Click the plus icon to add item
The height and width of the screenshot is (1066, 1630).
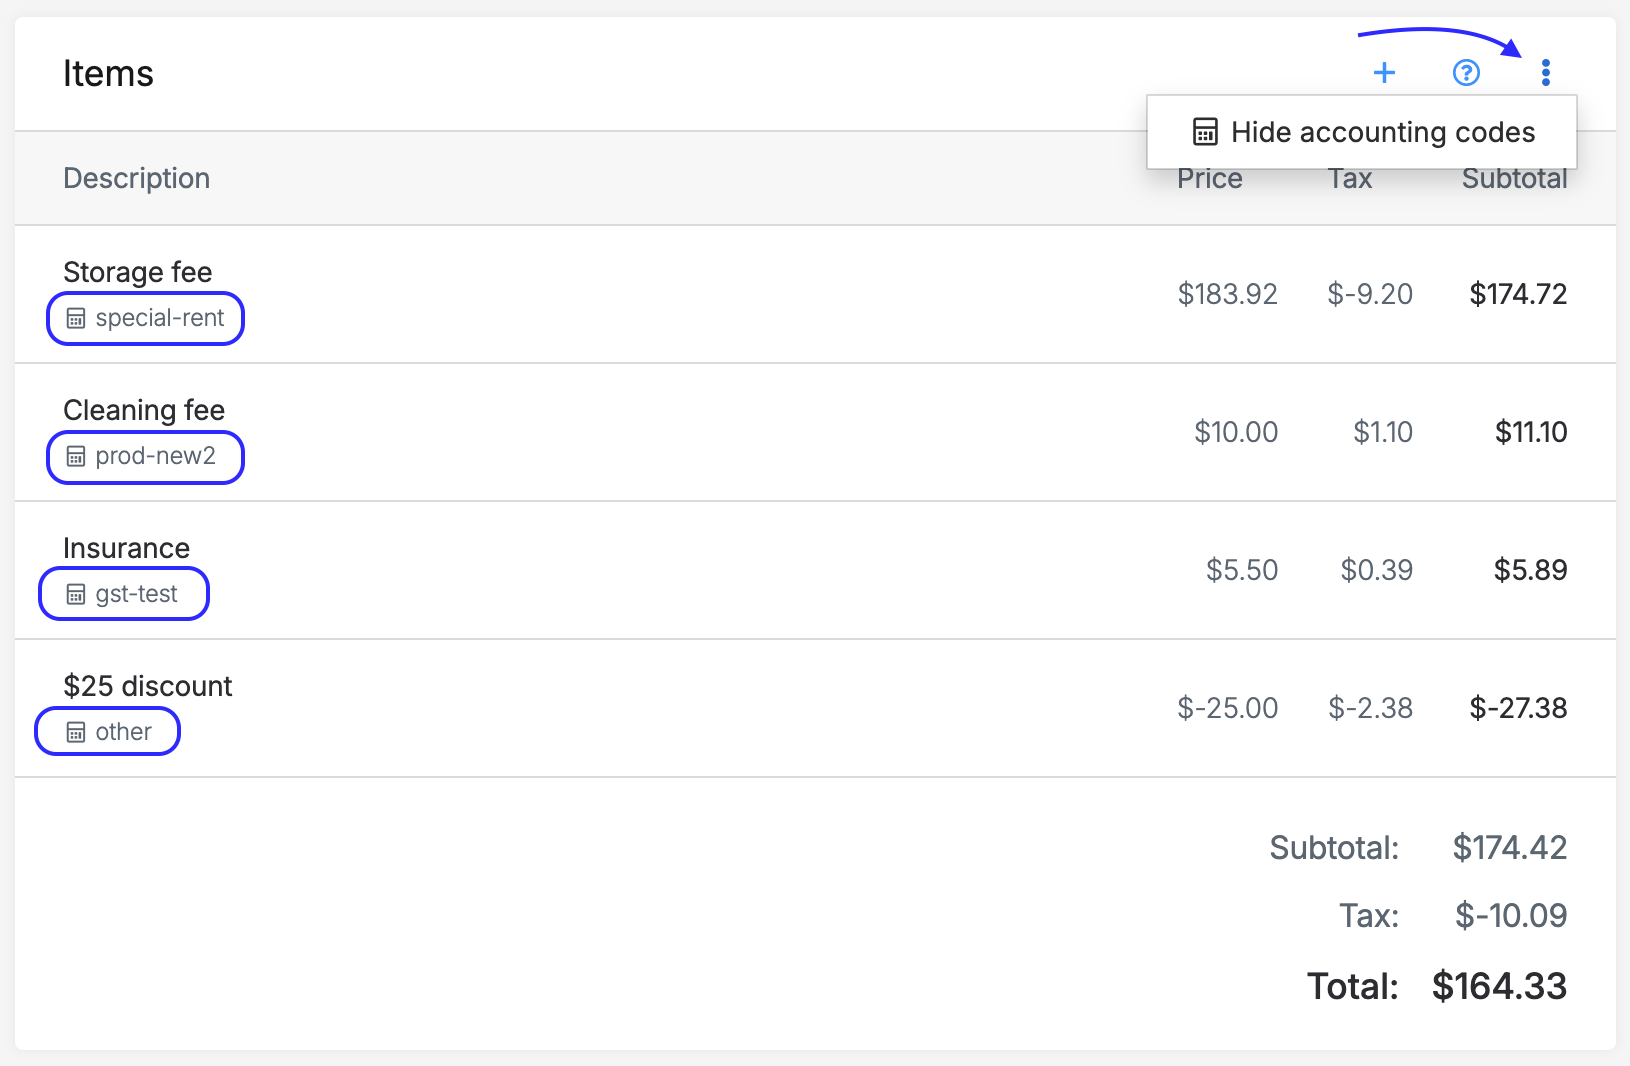click(x=1384, y=73)
